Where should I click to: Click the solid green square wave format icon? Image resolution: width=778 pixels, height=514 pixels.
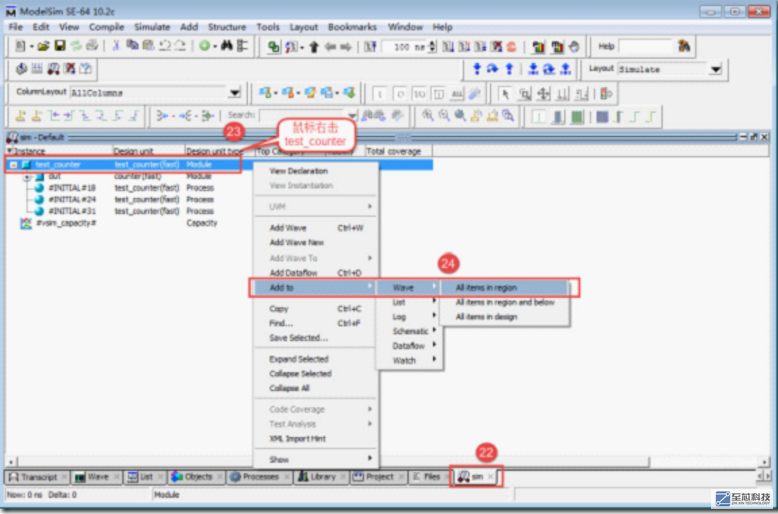(576, 117)
